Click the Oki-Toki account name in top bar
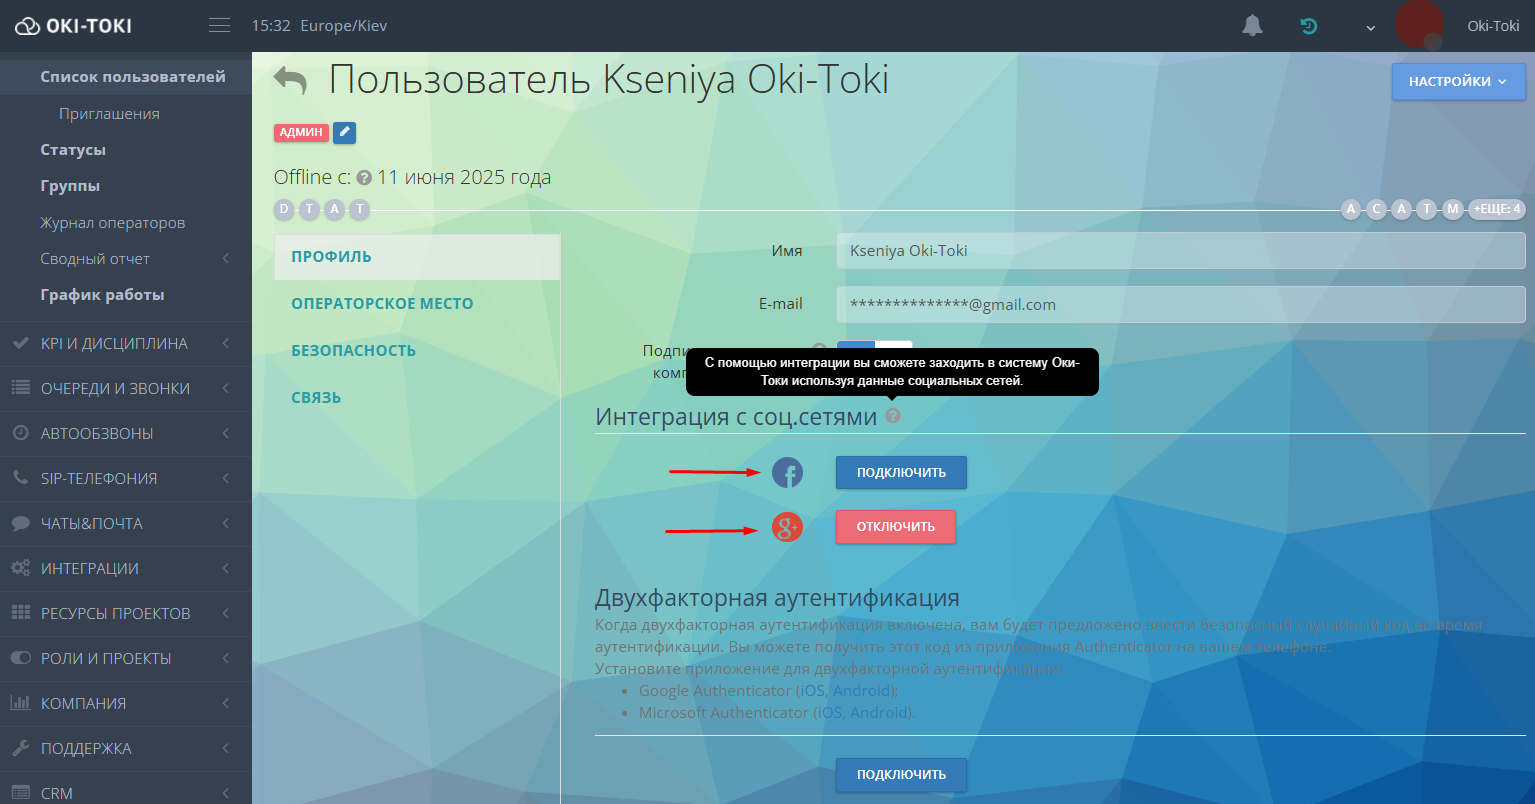 (1493, 26)
